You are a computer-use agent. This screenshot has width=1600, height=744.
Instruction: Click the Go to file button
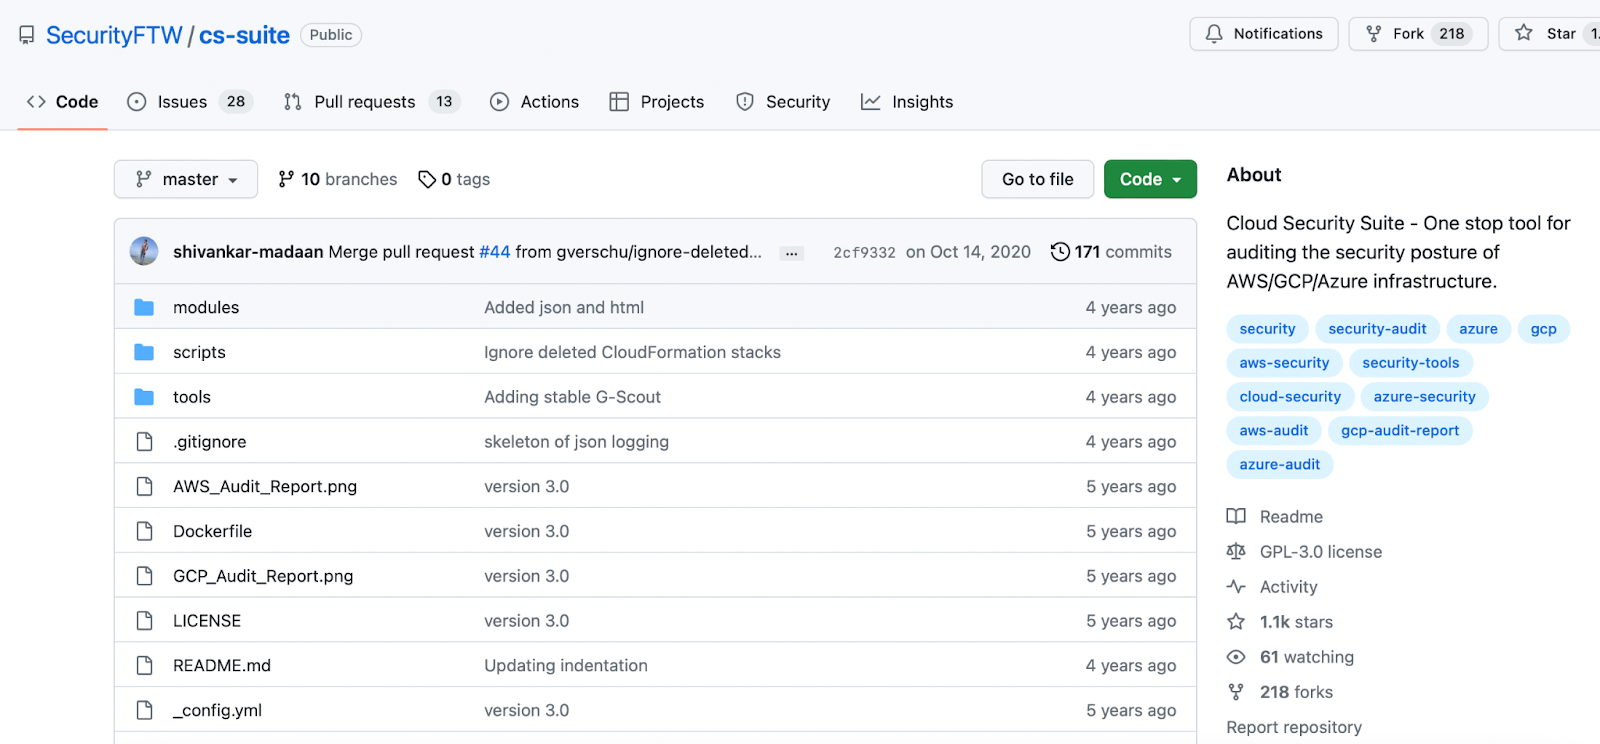click(1038, 179)
